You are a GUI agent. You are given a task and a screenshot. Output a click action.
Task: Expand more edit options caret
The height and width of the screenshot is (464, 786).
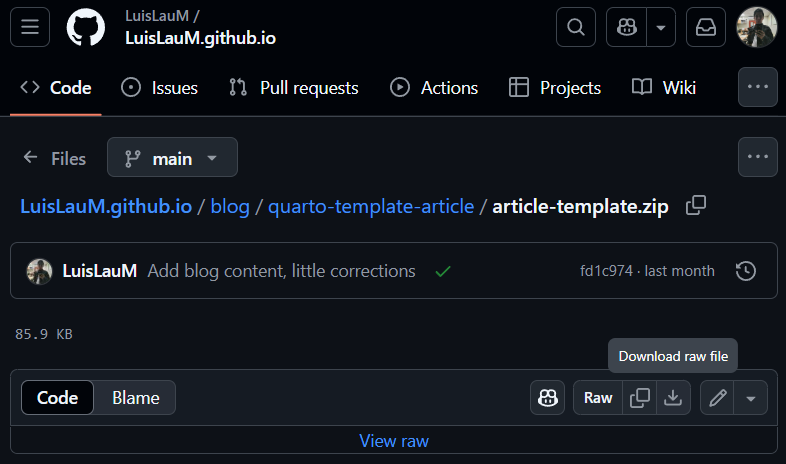click(x=751, y=398)
